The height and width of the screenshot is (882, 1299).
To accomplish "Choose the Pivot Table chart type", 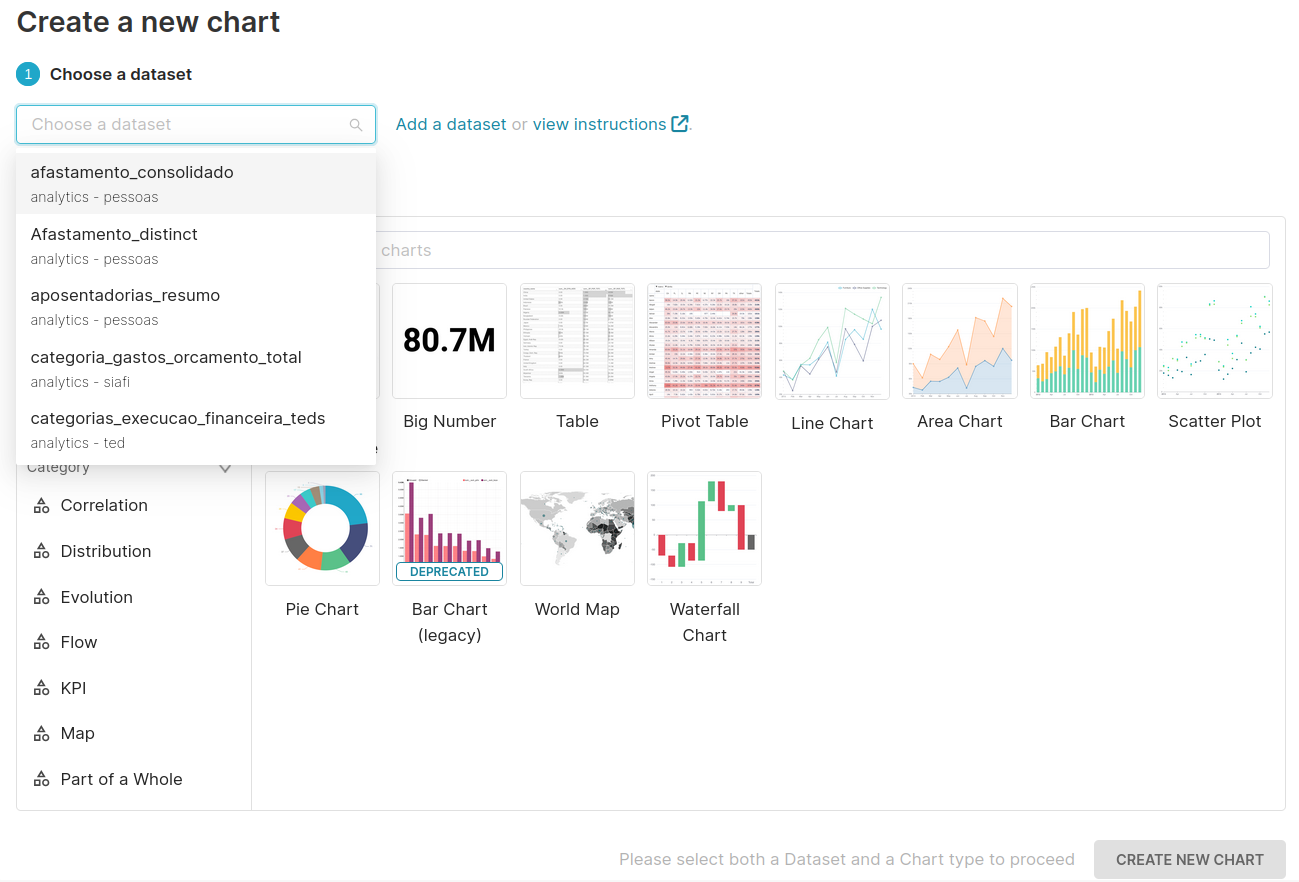I will pos(704,341).
